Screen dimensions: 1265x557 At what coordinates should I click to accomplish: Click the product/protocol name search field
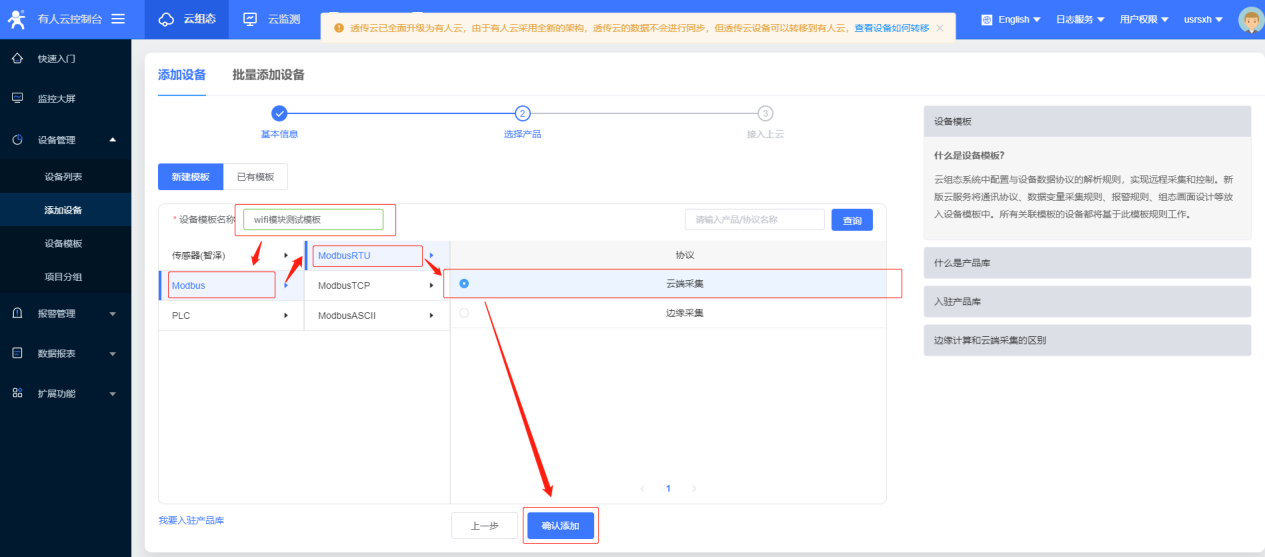[x=755, y=219]
